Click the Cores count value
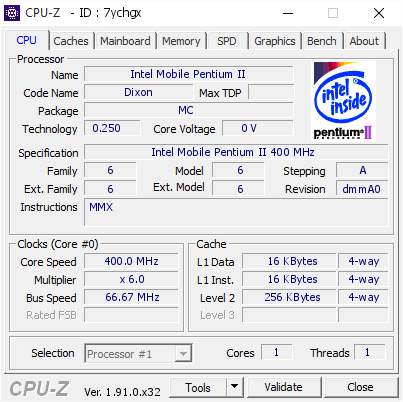The height and width of the screenshot is (402, 403). pos(277,352)
